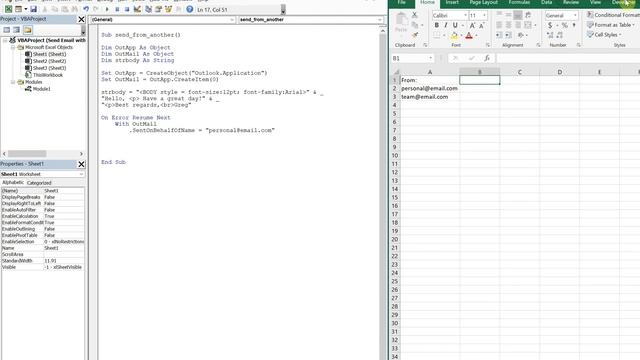Click Fill Color yellow bucket swatch
This screenshot has height=360, width=640.
[454, 36]
